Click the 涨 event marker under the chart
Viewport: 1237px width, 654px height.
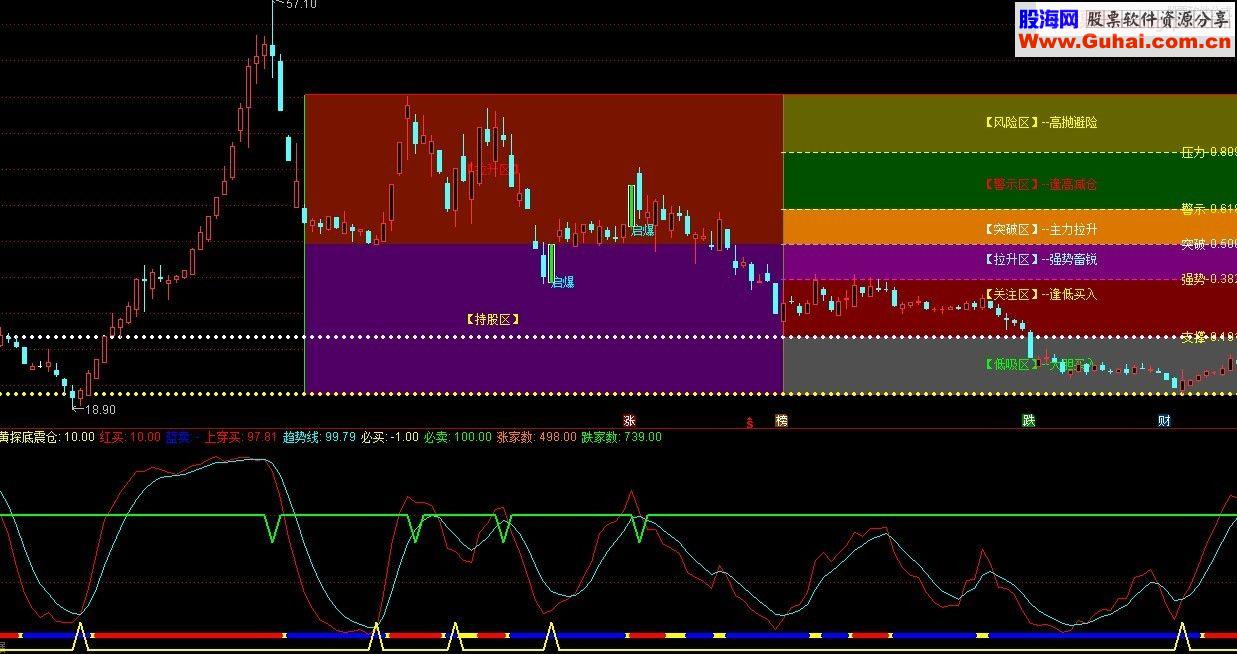[630, 421]
